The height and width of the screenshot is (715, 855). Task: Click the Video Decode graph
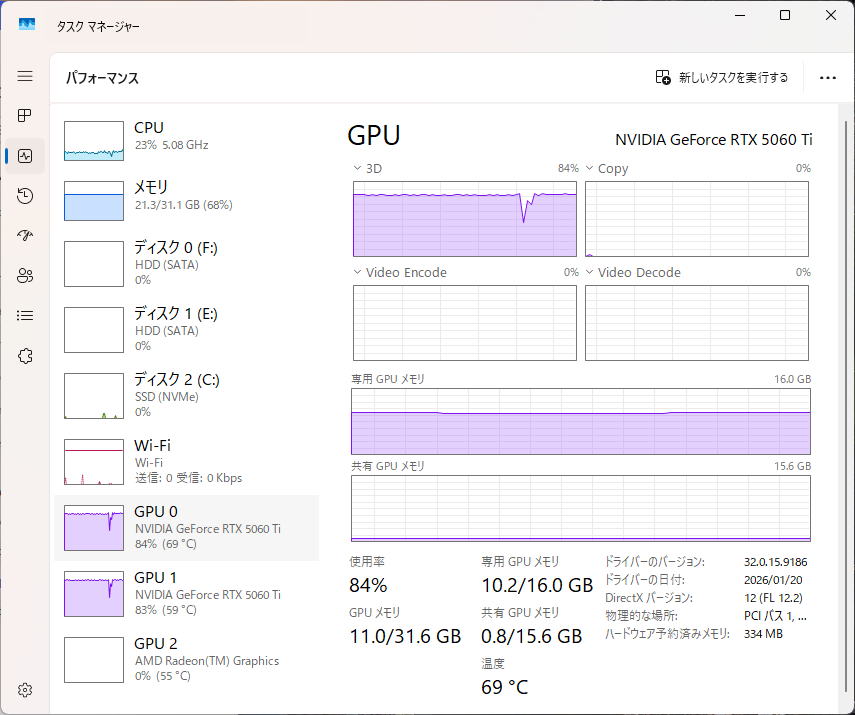coord(697,323)
